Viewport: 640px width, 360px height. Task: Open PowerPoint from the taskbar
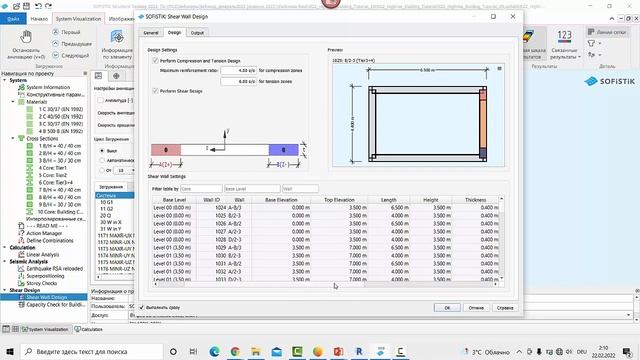point(339,351)
